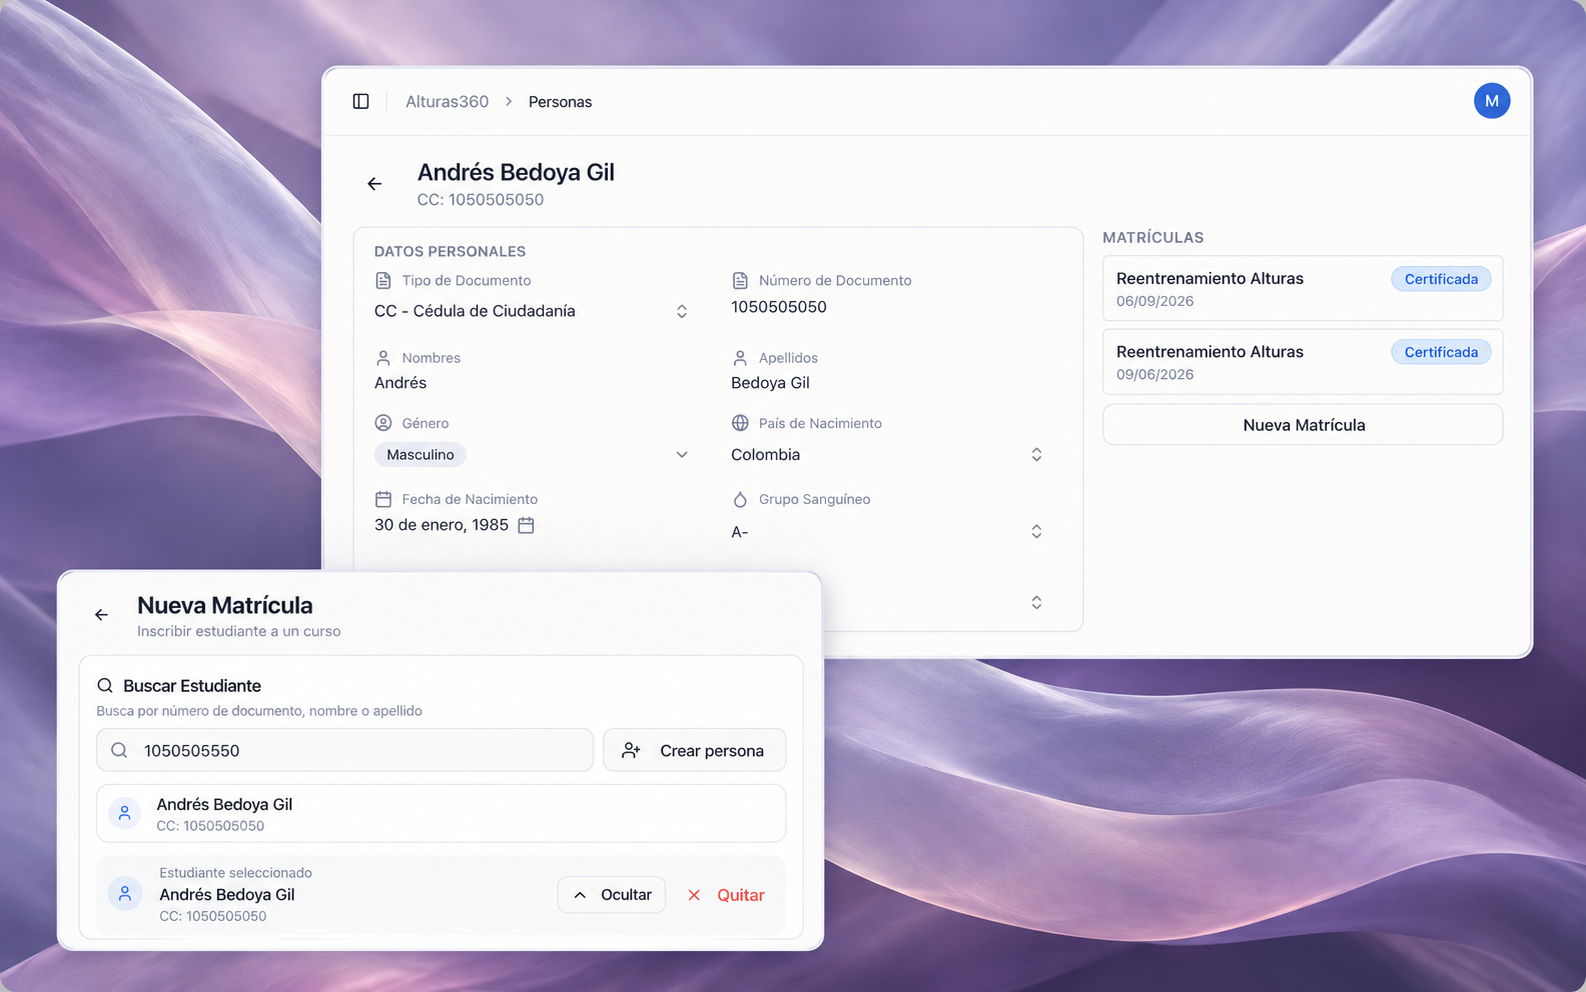The height and width of the screenshot is (992, 1586).
Task: Open the Género dropdown showing Masculino
Action: tap(531, 455)
